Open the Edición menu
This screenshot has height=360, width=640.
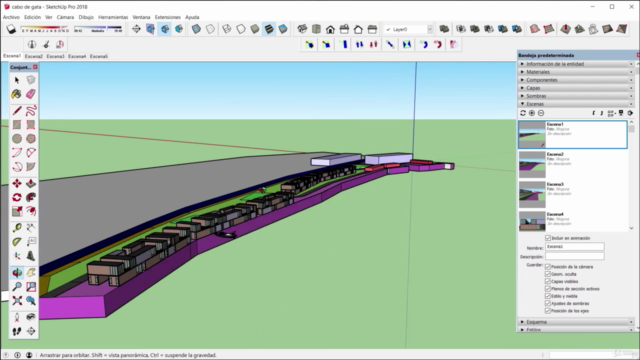tap(32, 17)
